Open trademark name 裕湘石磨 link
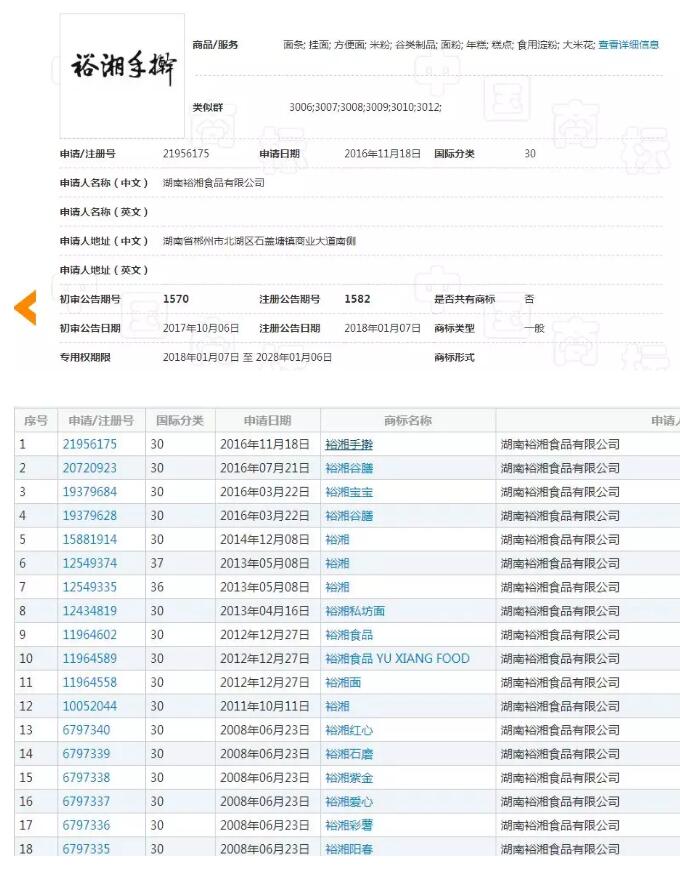 coord(349,754)
